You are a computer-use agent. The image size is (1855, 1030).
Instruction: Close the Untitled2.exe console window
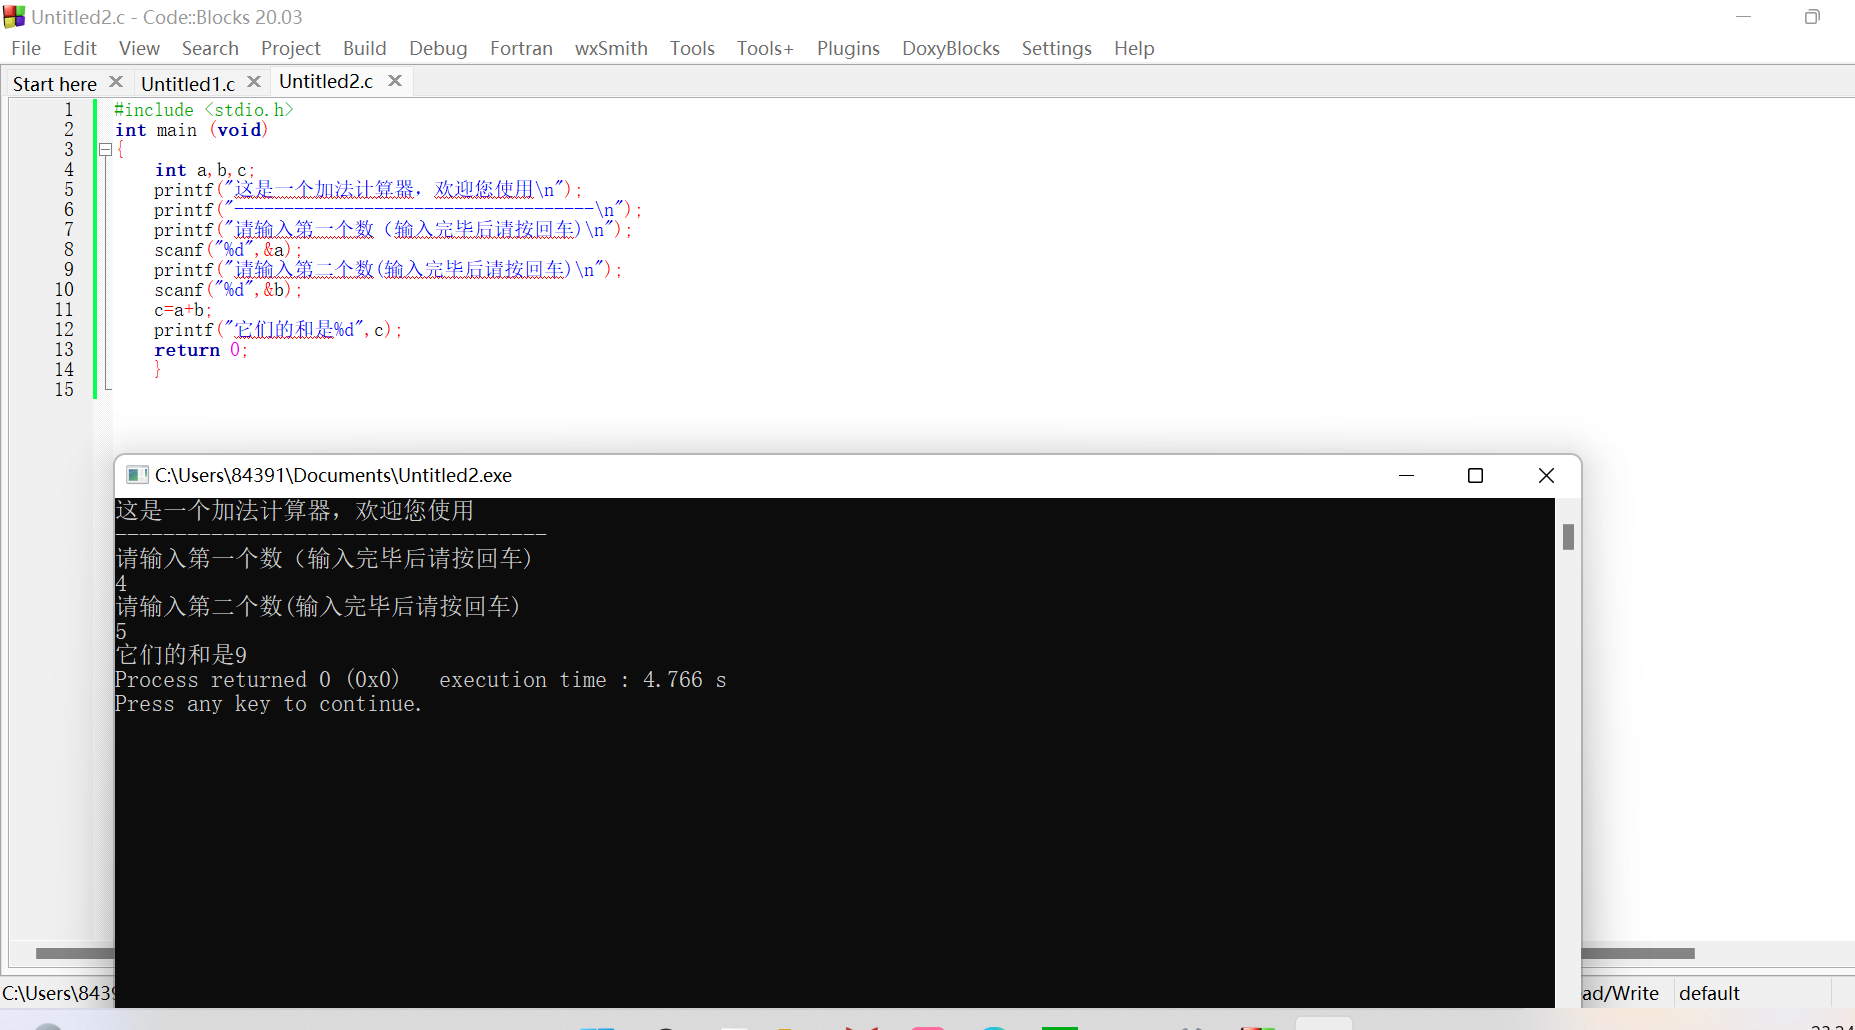[x=1546, y=475]
